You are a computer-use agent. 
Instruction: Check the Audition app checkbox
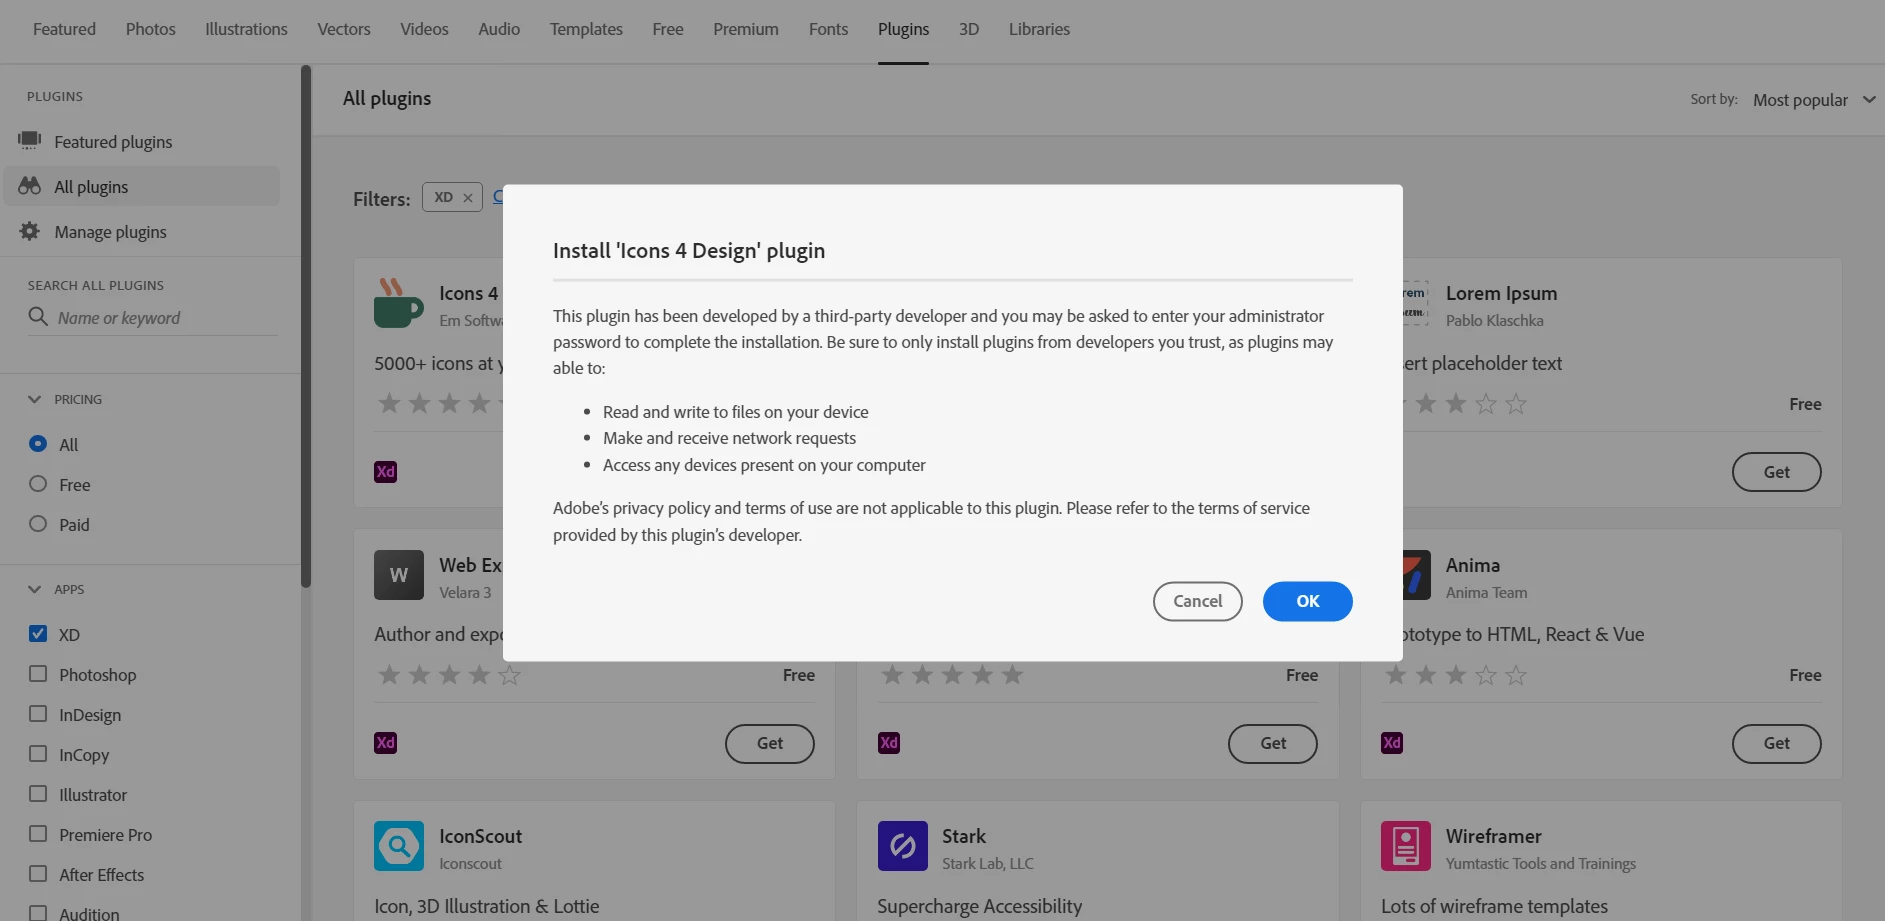point(38,913)
